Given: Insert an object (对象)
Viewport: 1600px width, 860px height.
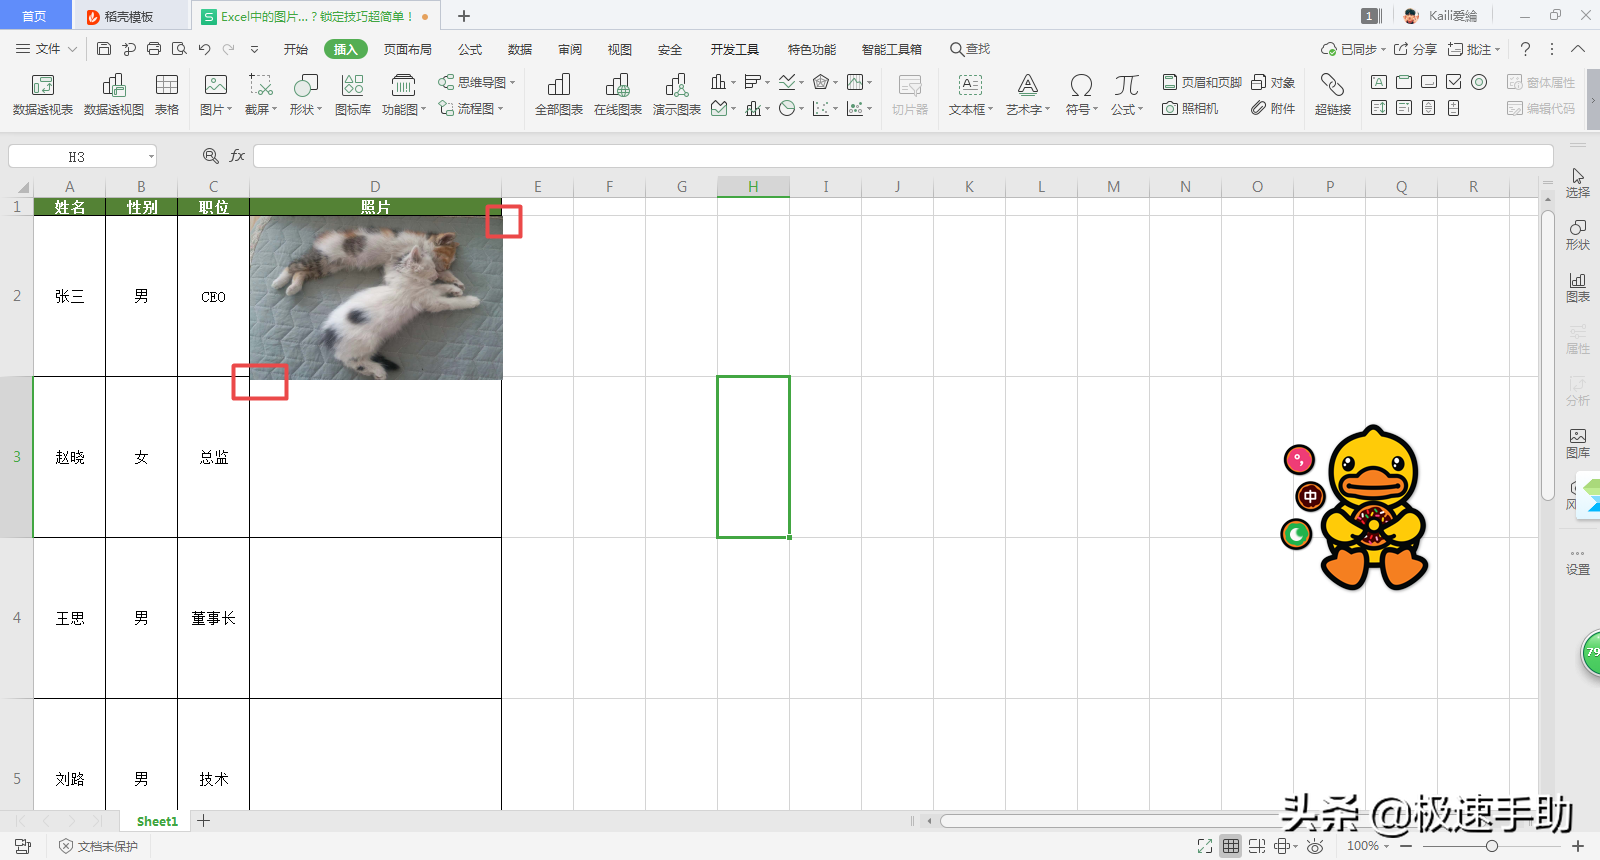Looking at the screenshot, I should coord(1273,82).
